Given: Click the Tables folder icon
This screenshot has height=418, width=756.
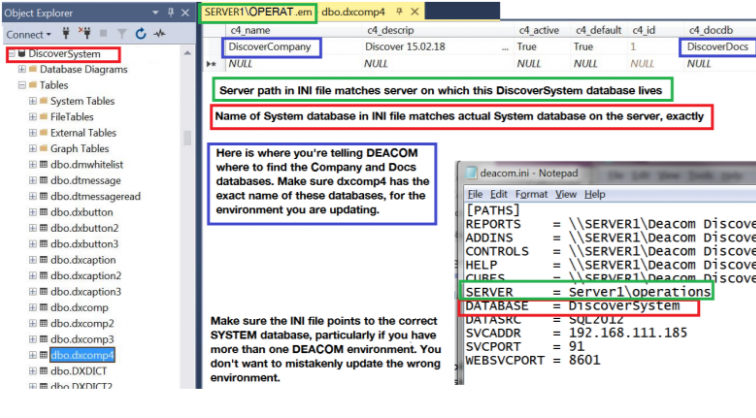Looking at the screenshot, I should [33, 85].
